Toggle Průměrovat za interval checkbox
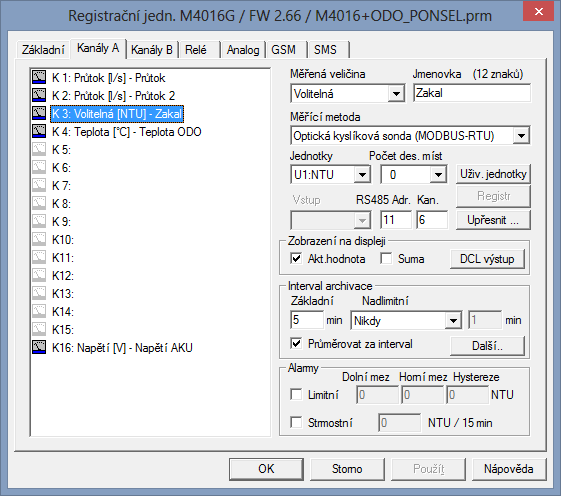The width and height of the screenshot is (561, 496). (x=296, y=344)
